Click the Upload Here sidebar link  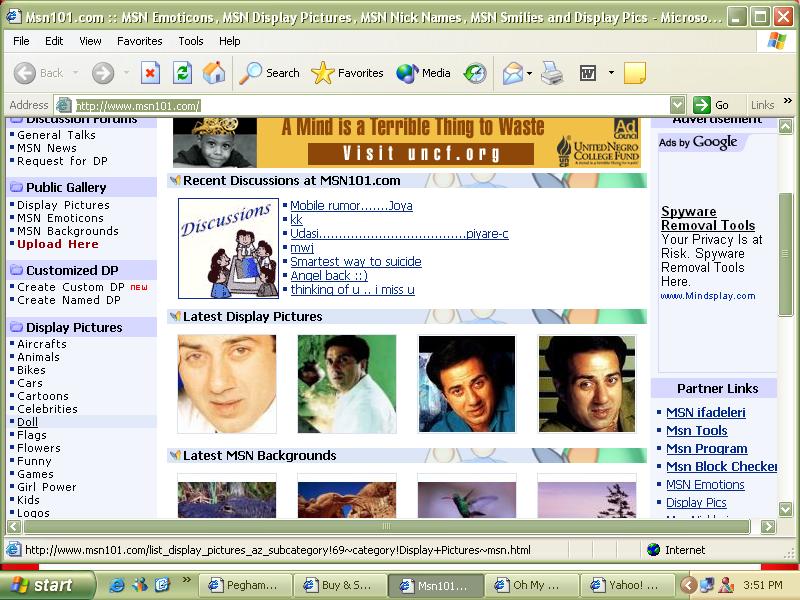pyautogui.click(x=58, y=244)
